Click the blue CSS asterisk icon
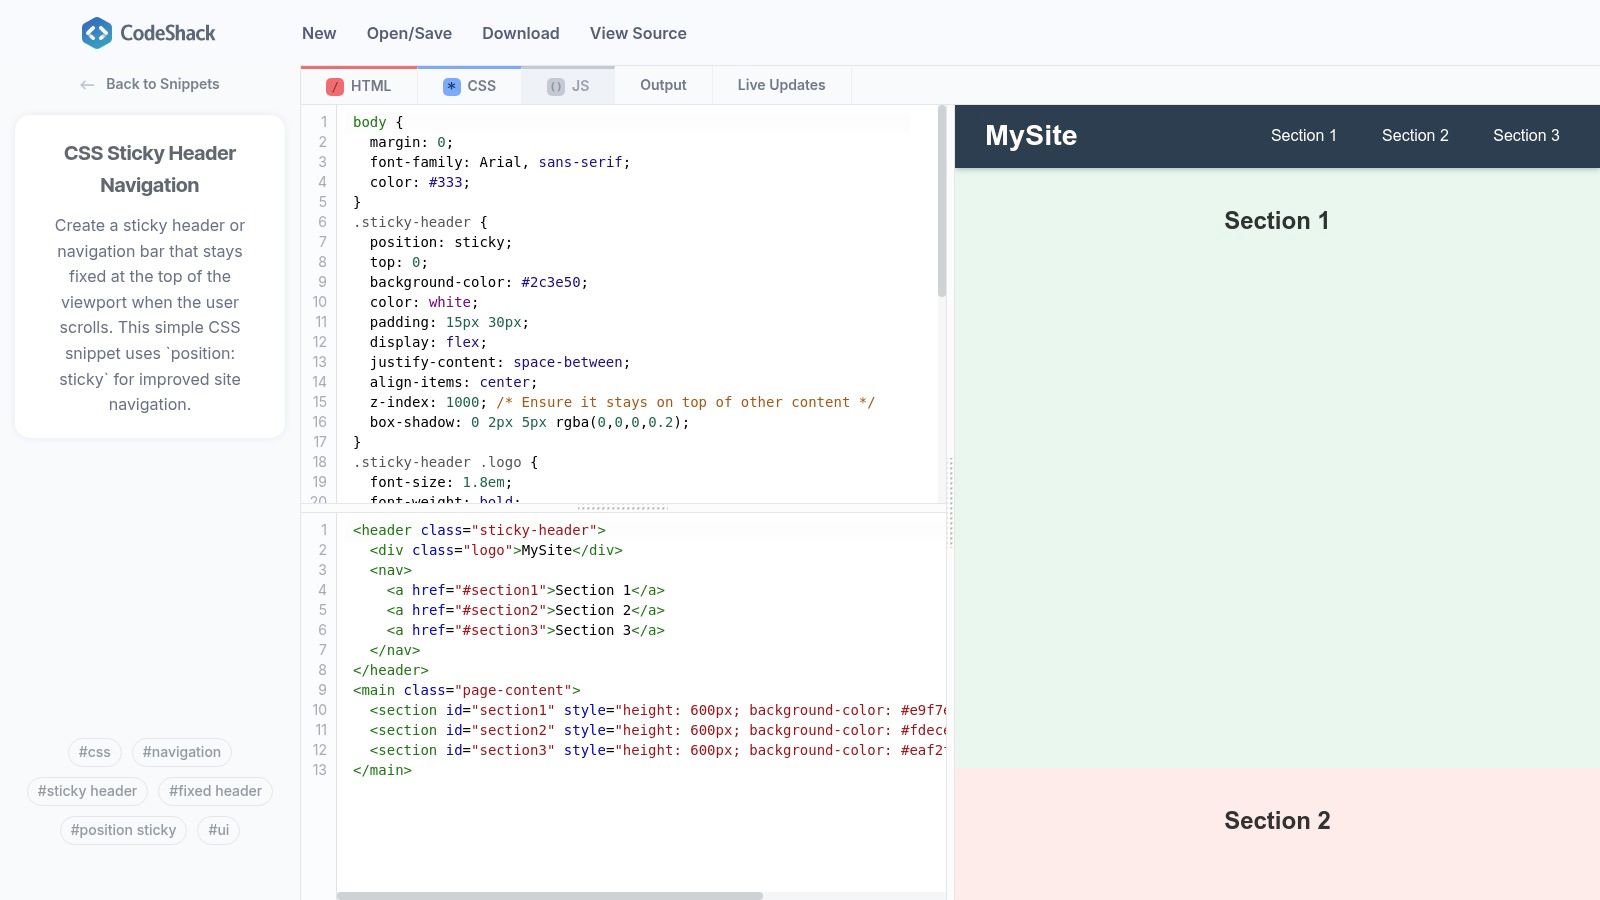Viewport: 1600px width, 900px height. pos(452,87)
